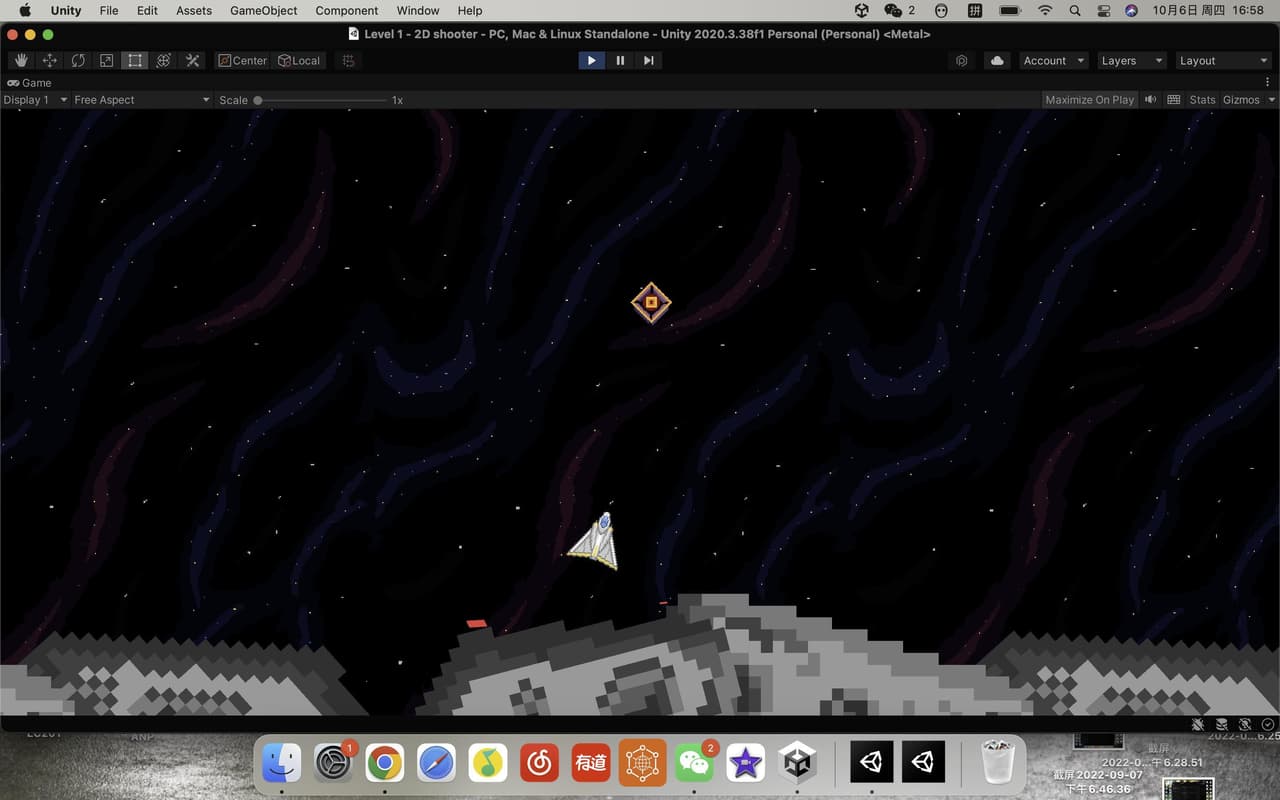Toggle pivot Center handle position

pos(243,61)
